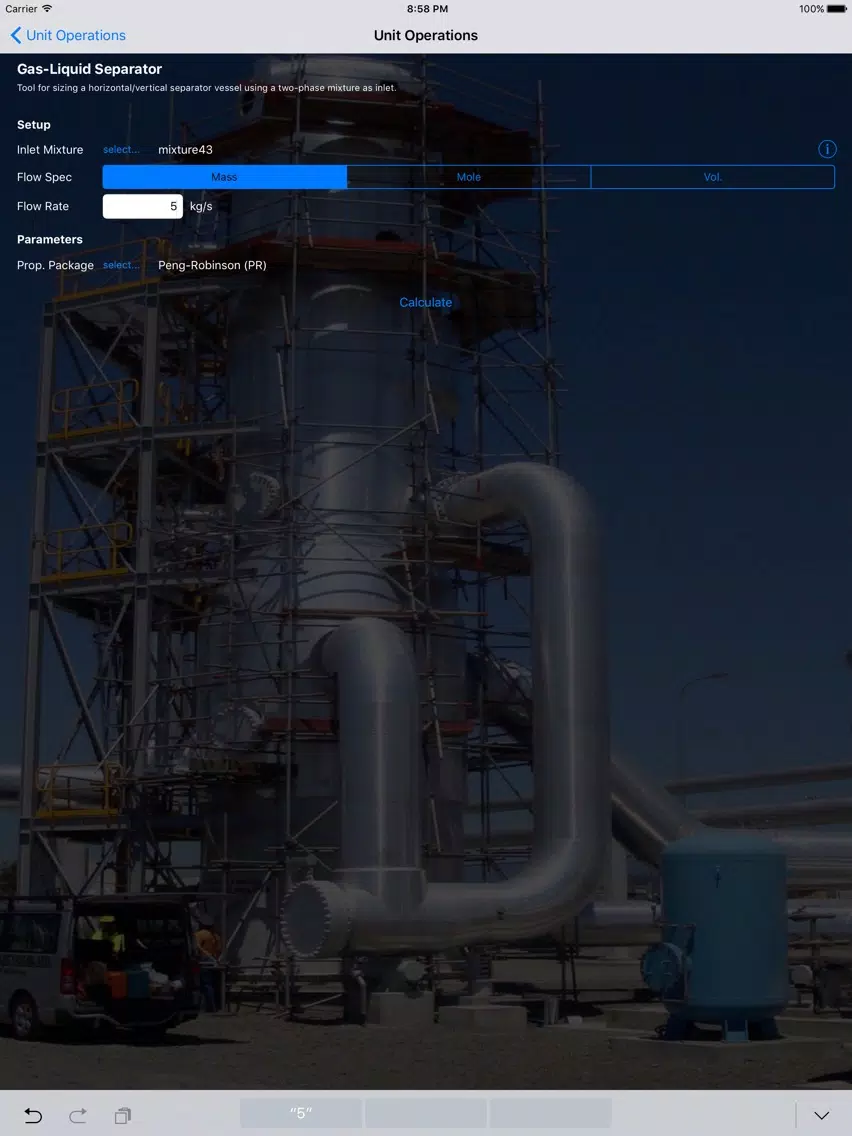Tap the undo arrow in keyboard bar

(33, 1115)
